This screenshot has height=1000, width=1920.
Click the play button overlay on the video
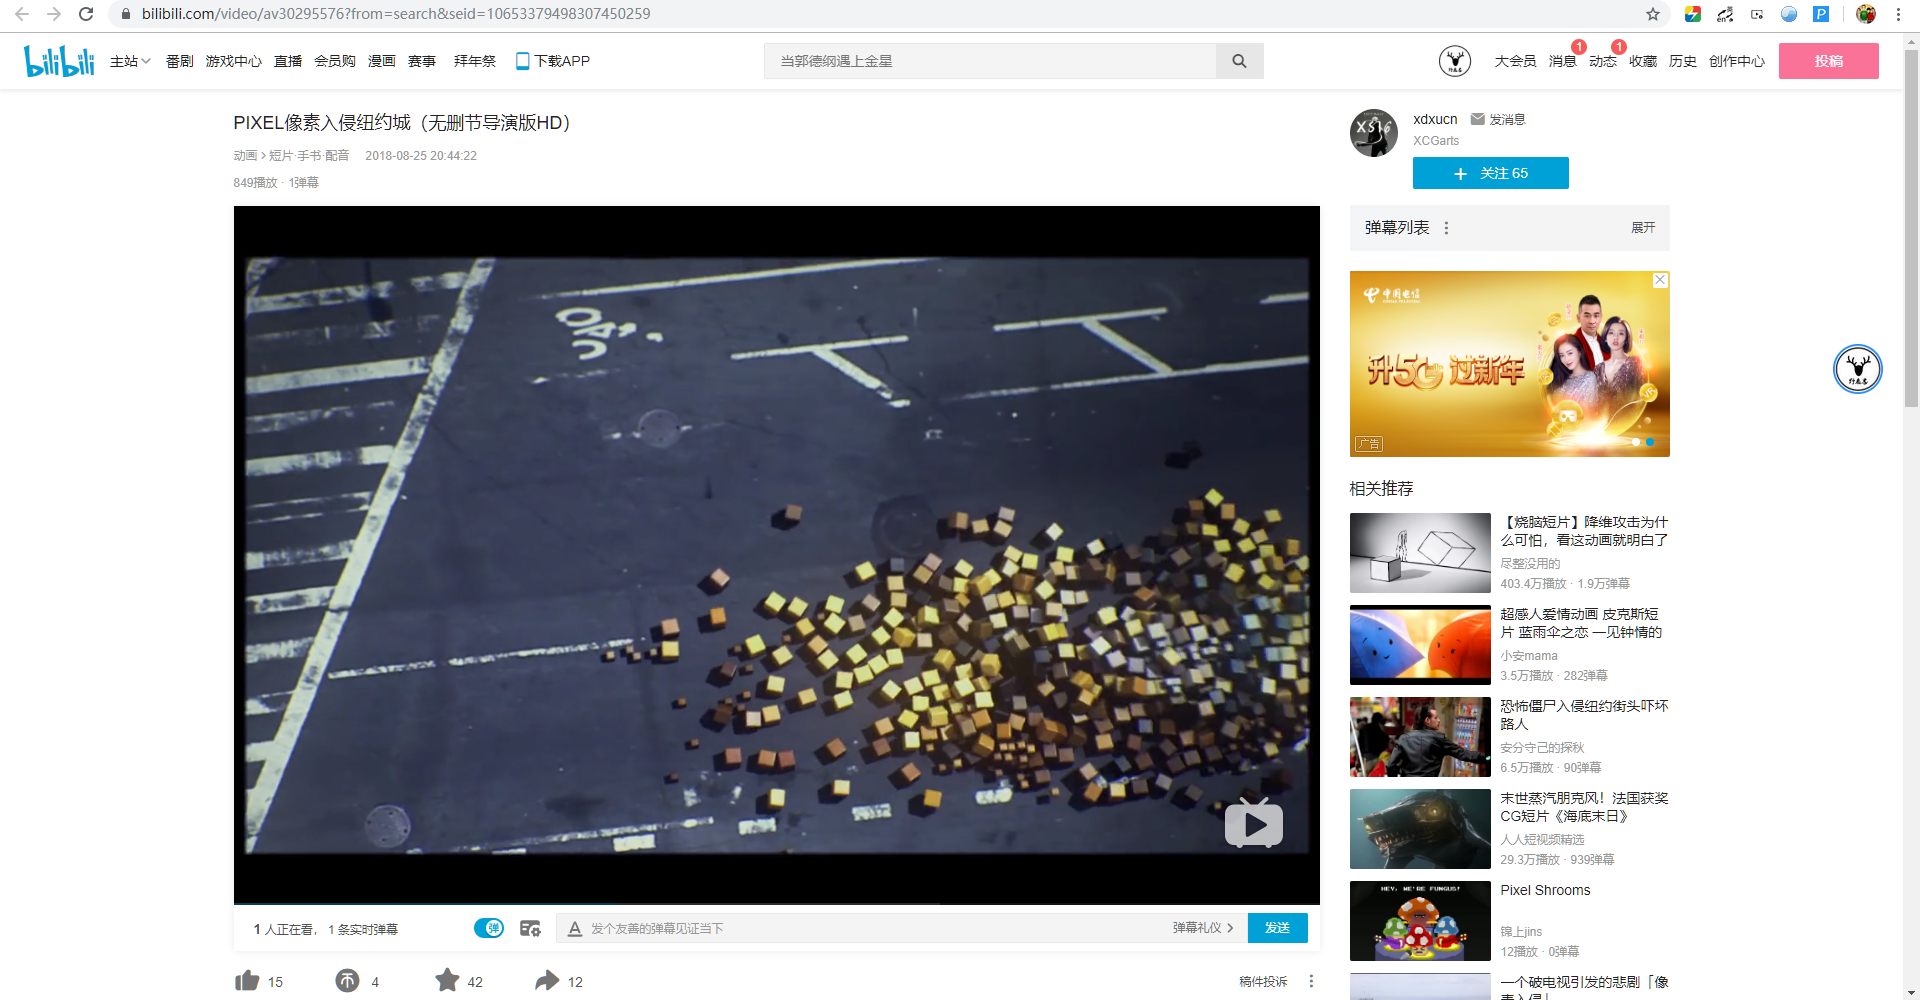[x=1254, y=823]
